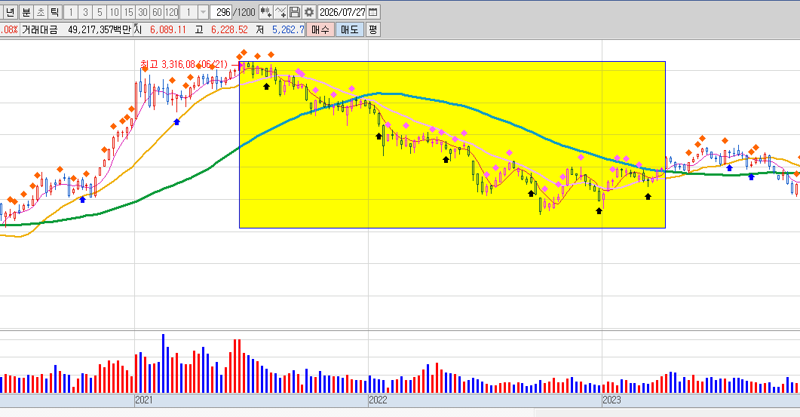Select the 5 interval button
Viewport: 800px width, 417px height.
[x=99, y=12]
